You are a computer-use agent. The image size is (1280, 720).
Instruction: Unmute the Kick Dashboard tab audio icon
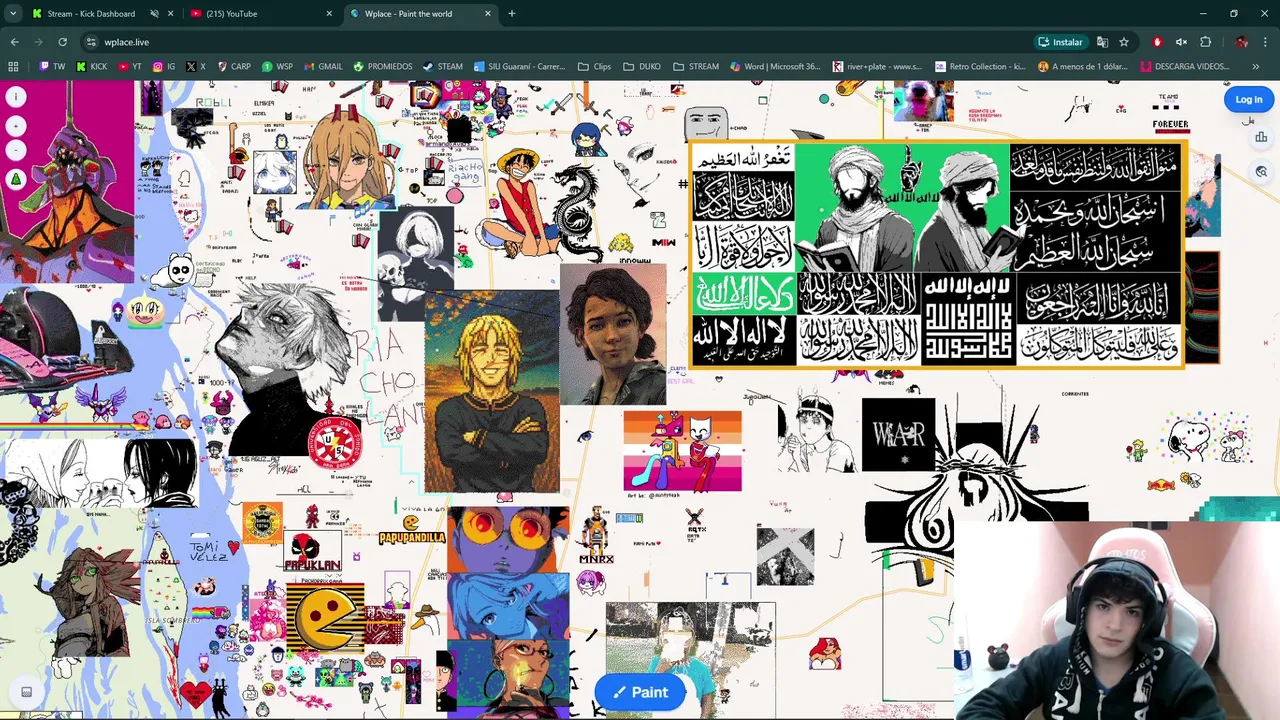tap(154, 14)
